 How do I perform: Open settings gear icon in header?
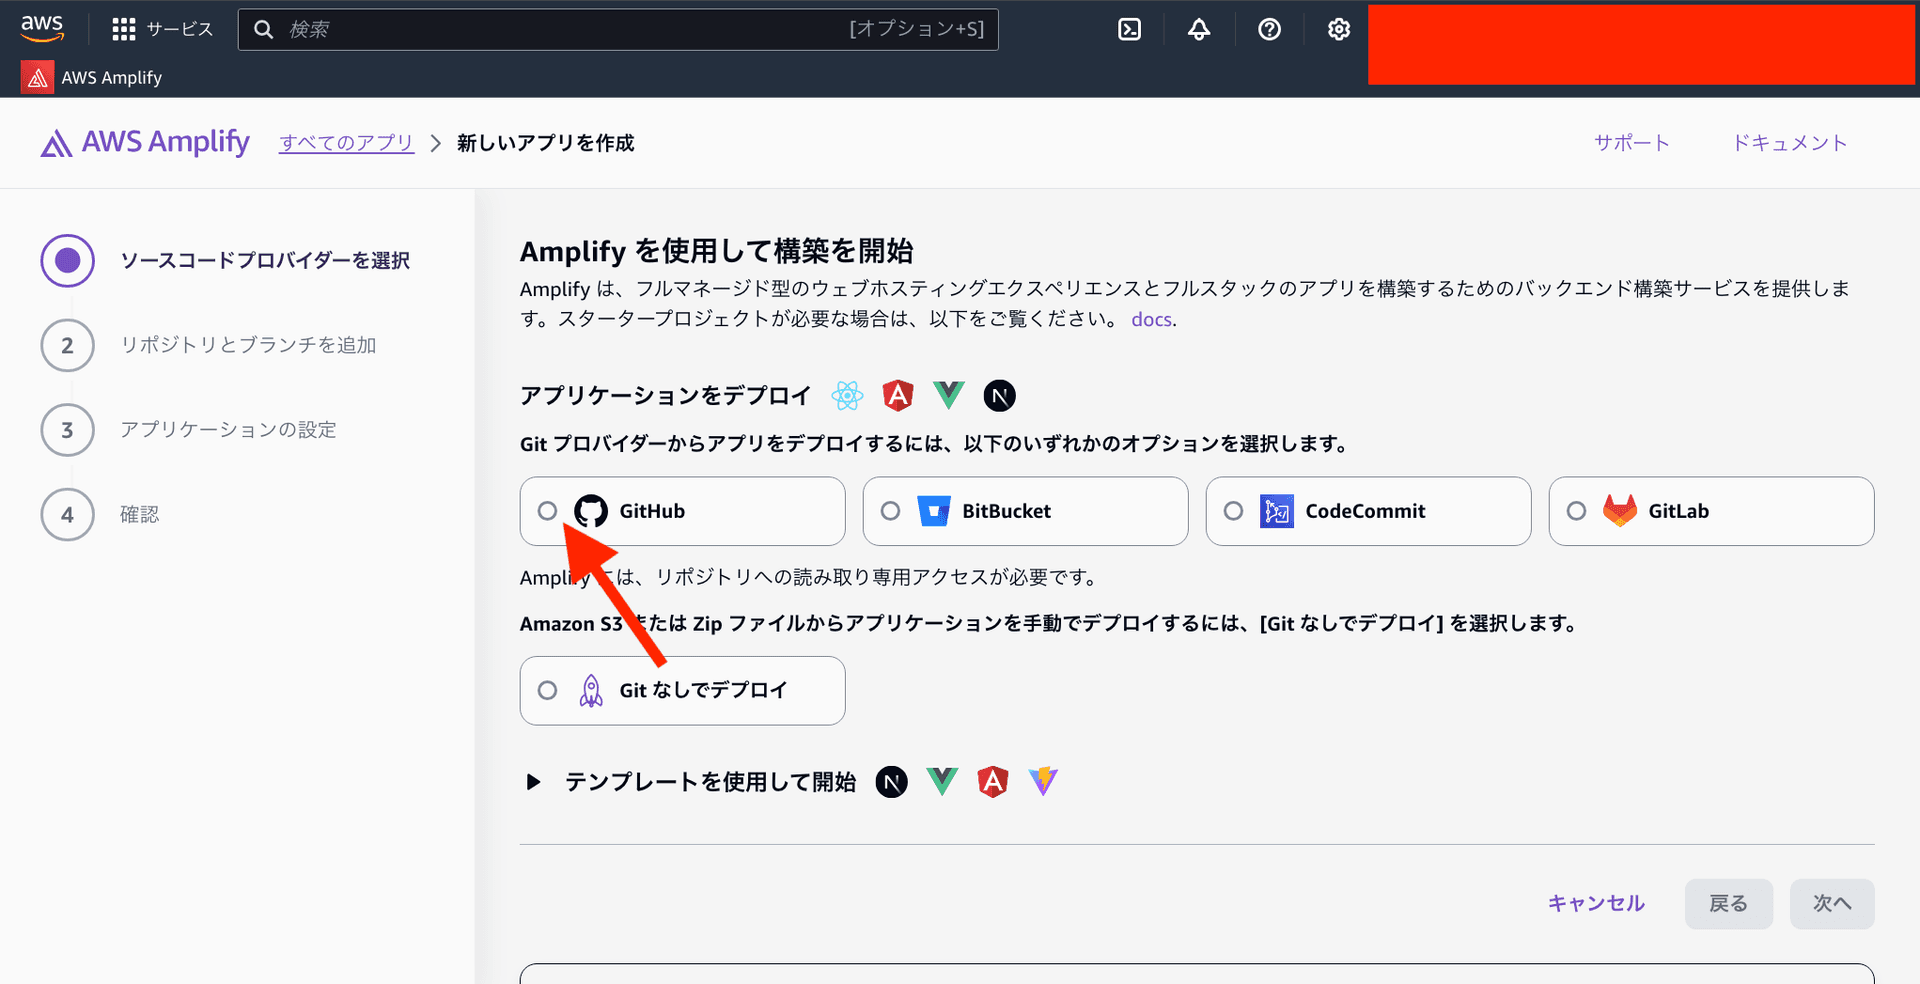click(1339, 30)
